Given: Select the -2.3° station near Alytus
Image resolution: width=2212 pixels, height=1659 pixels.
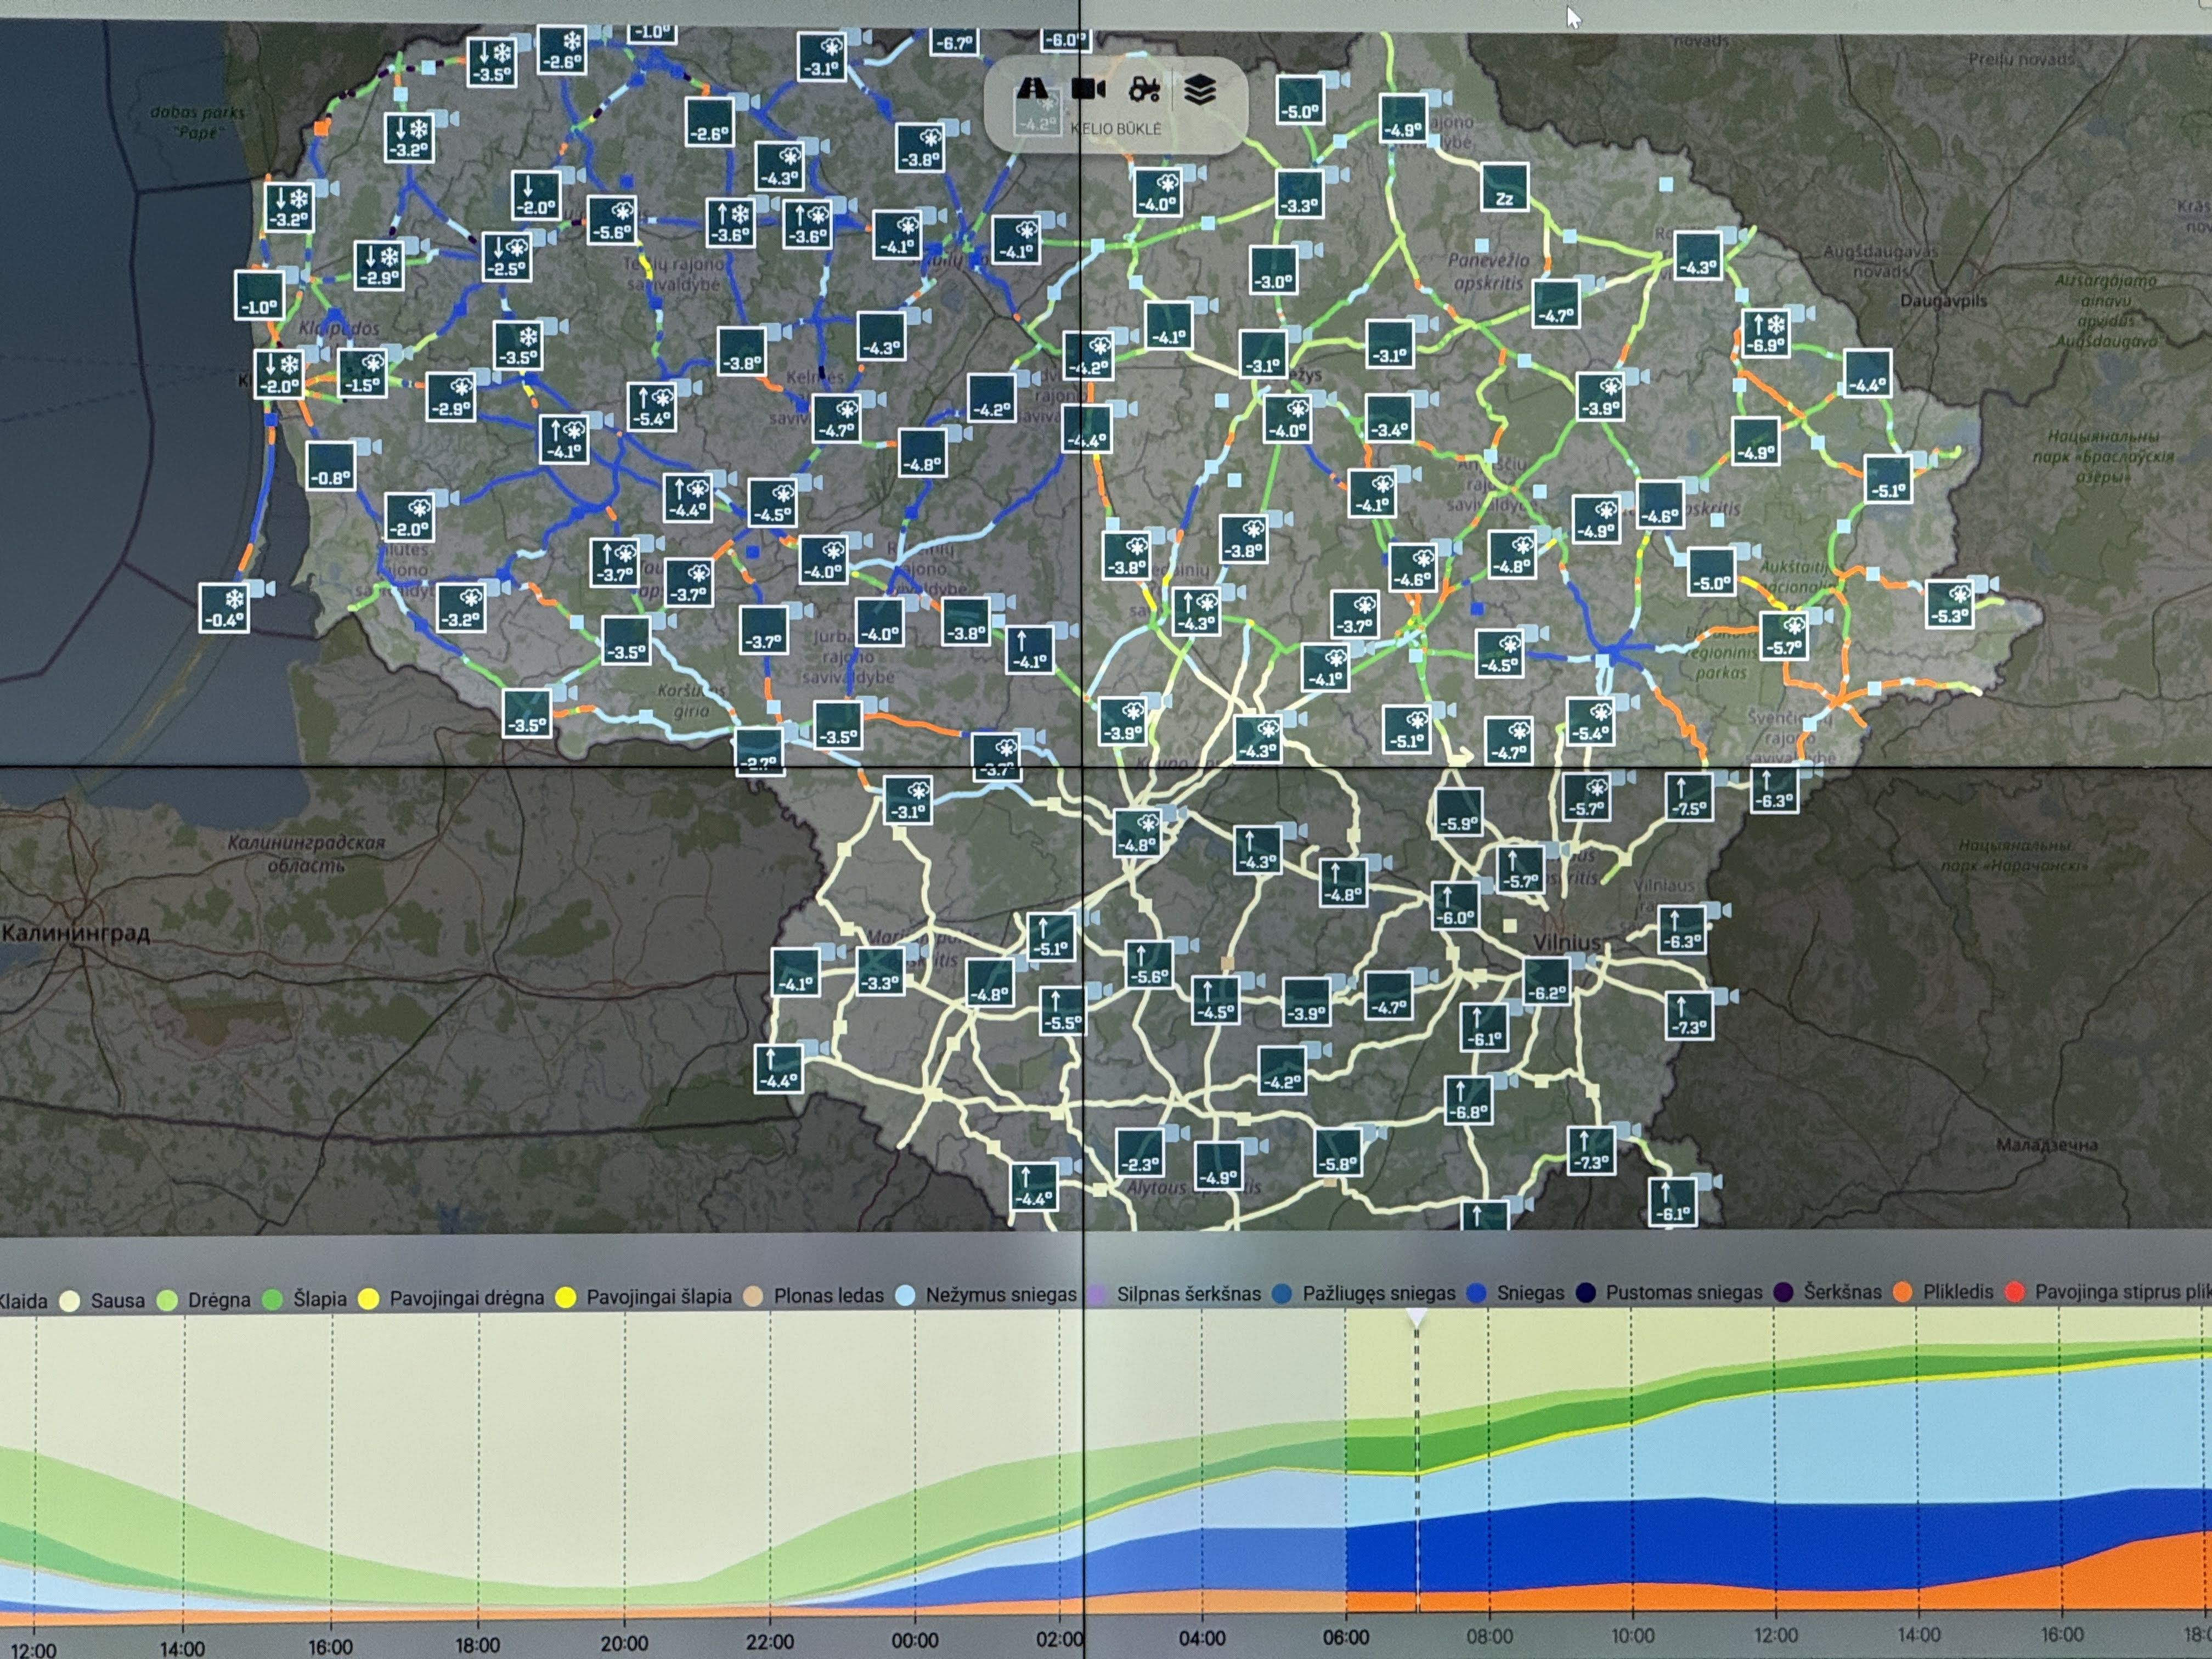Looking at the screenshot, I should coord(1140,1154).
